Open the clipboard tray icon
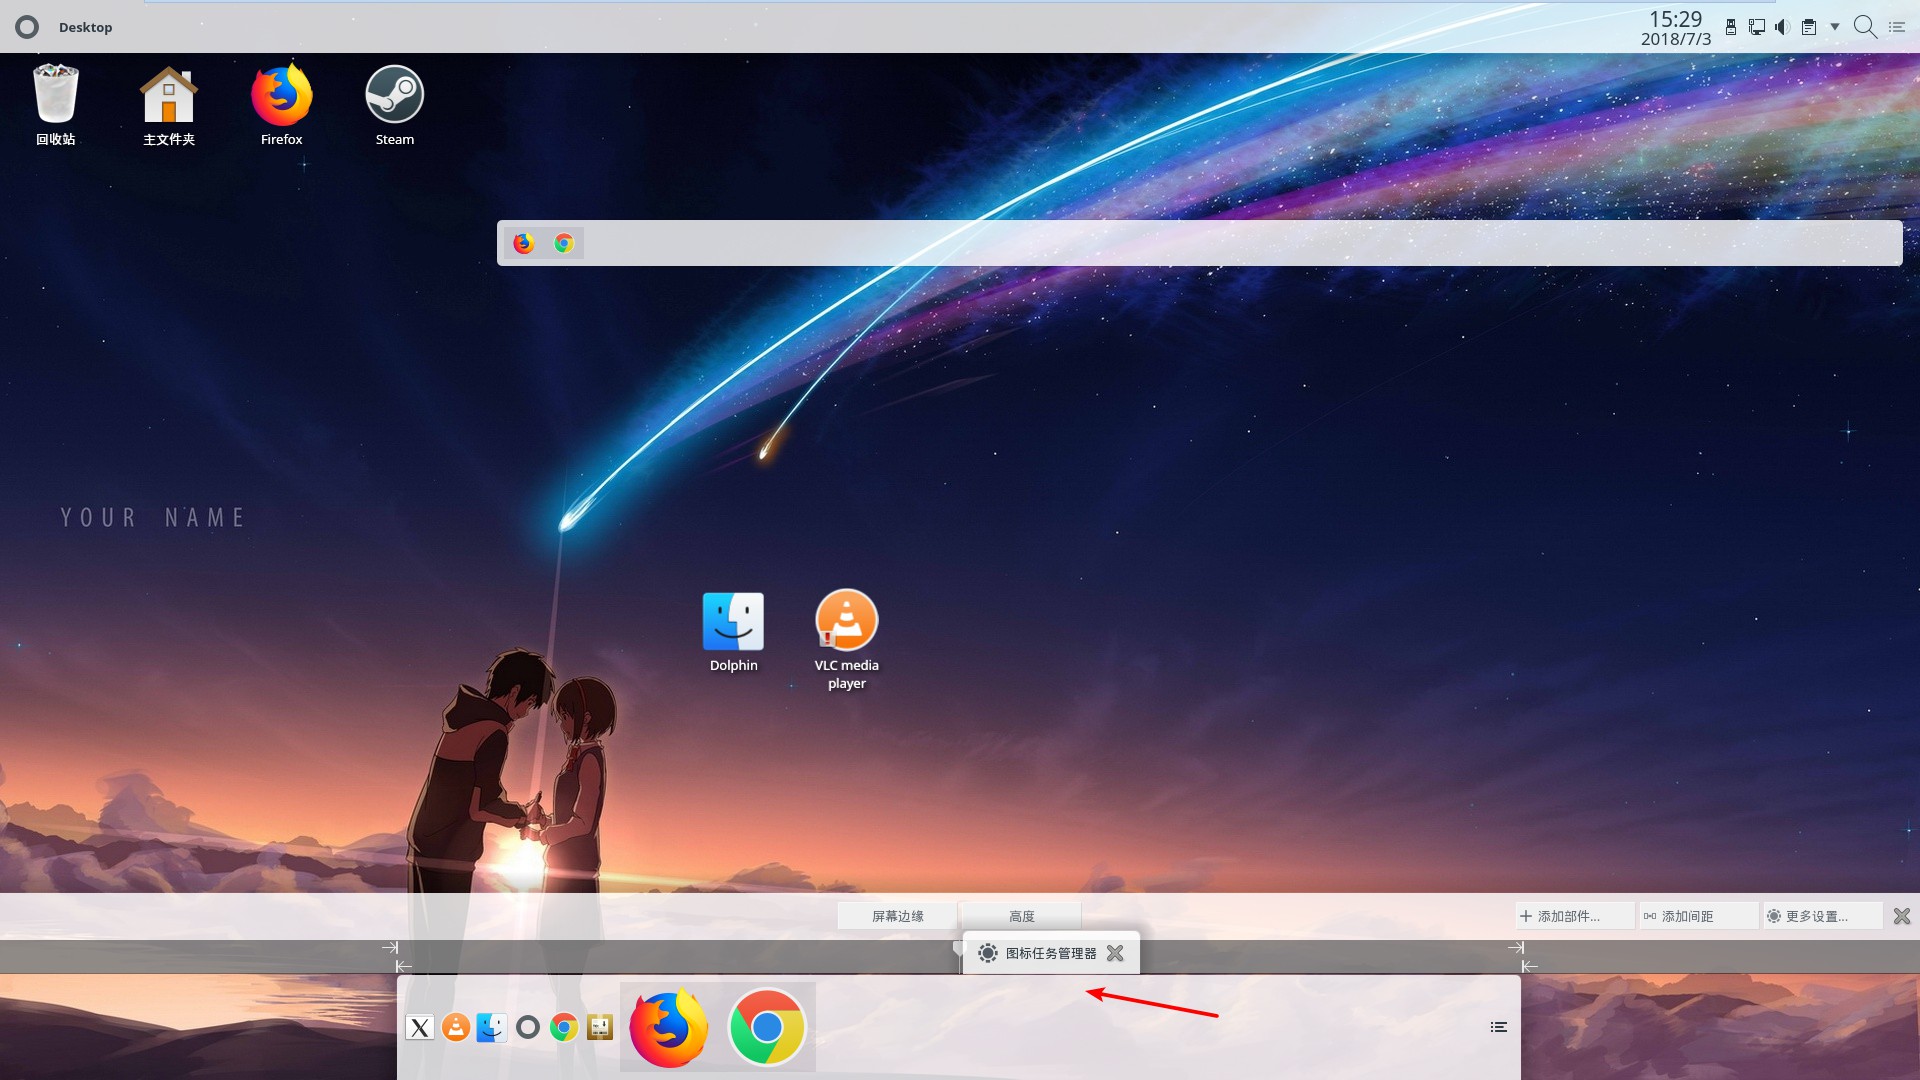This screenshot has height=1080, width=1920. 1809,27
